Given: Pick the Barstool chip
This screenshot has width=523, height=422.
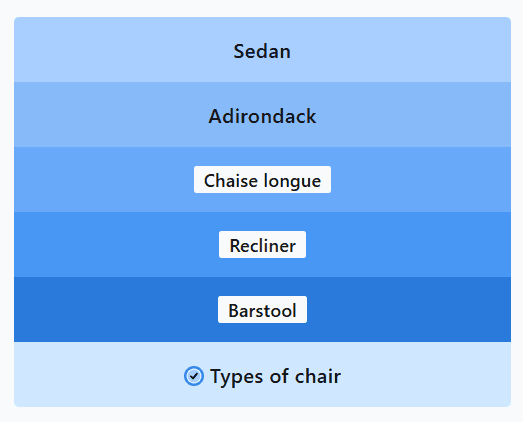Looking at the screenshot, I should click(x=263, y=309).
